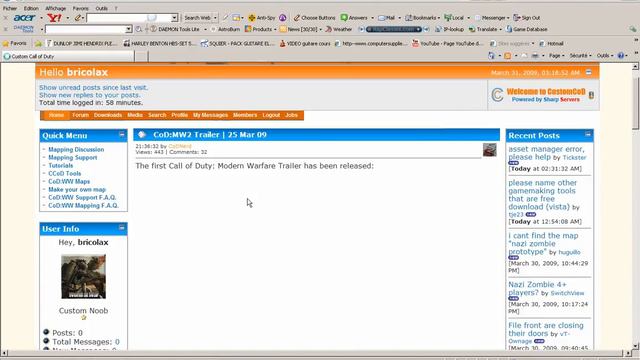The width and height of the screenshot is (640, 360).
Task: Click bricolax avatar image
Action: pyautogui.click(x=83, y=277)
